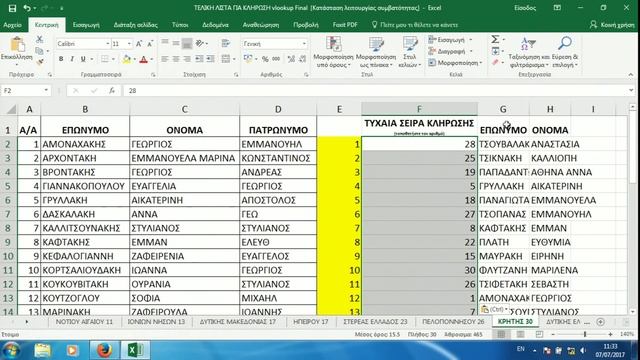The image size is (640, 360).
Task: Apply red font color
Action: tap(143, 60)
